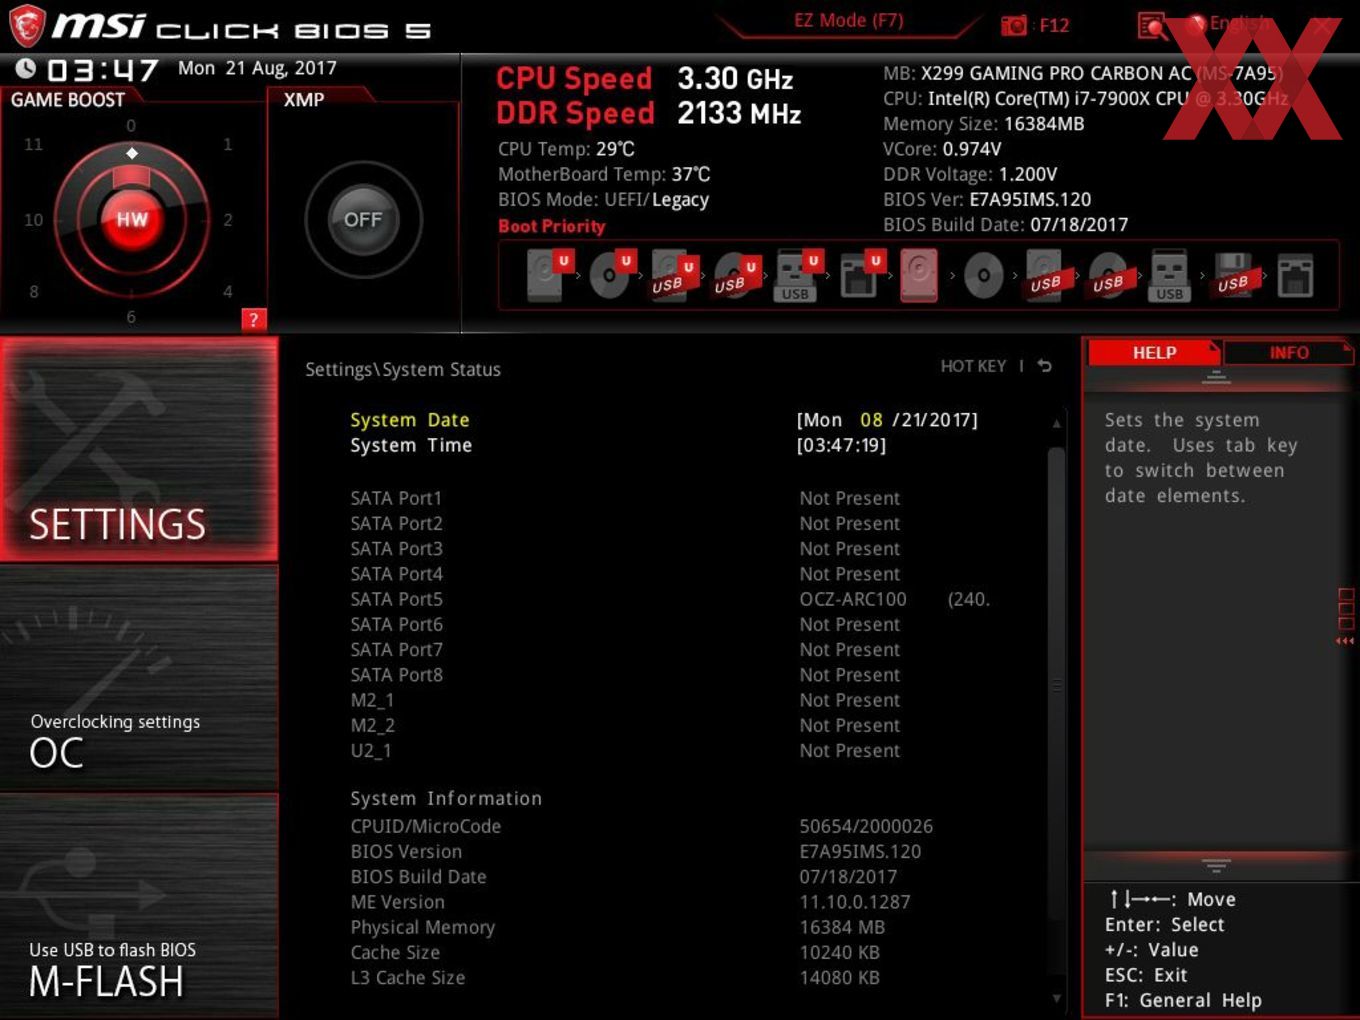Select the UEFI USB key boot icon
This screenshot has width=1360, height=1020.
(x=797, y=275)
